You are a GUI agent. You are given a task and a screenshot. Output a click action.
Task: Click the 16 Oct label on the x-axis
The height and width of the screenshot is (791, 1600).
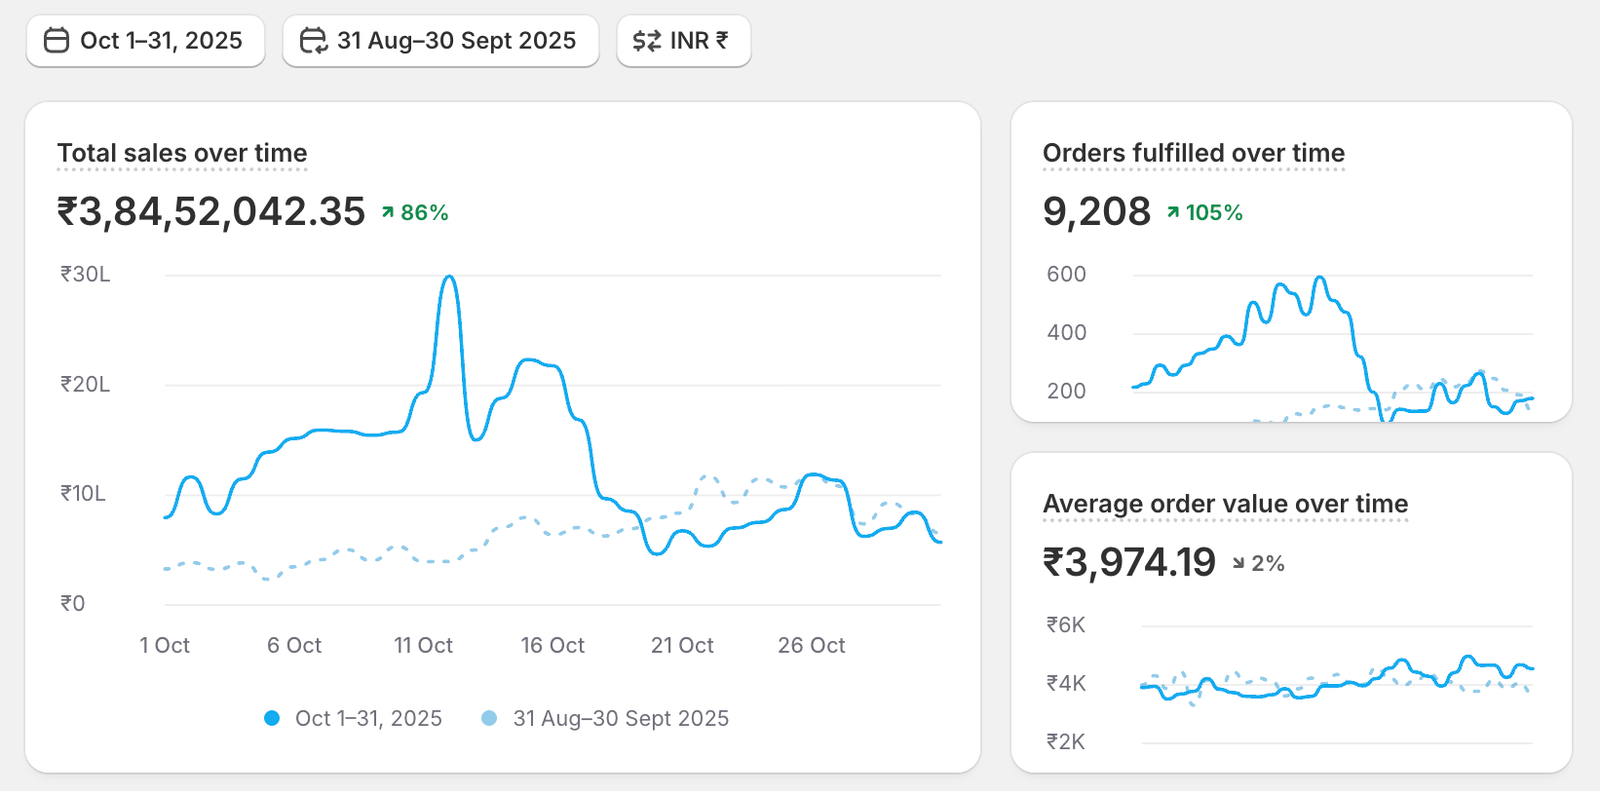coord(552,646)
